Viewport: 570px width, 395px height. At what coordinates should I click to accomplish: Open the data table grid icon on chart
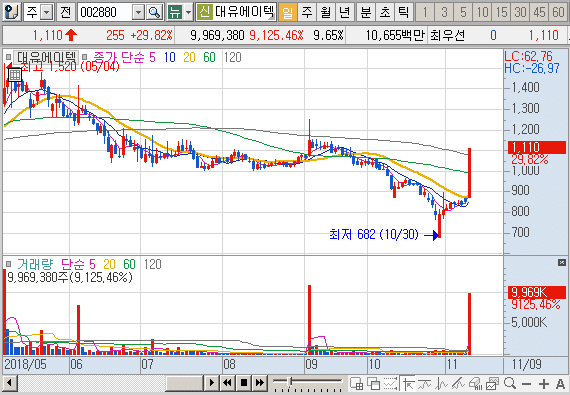[15, 75]
